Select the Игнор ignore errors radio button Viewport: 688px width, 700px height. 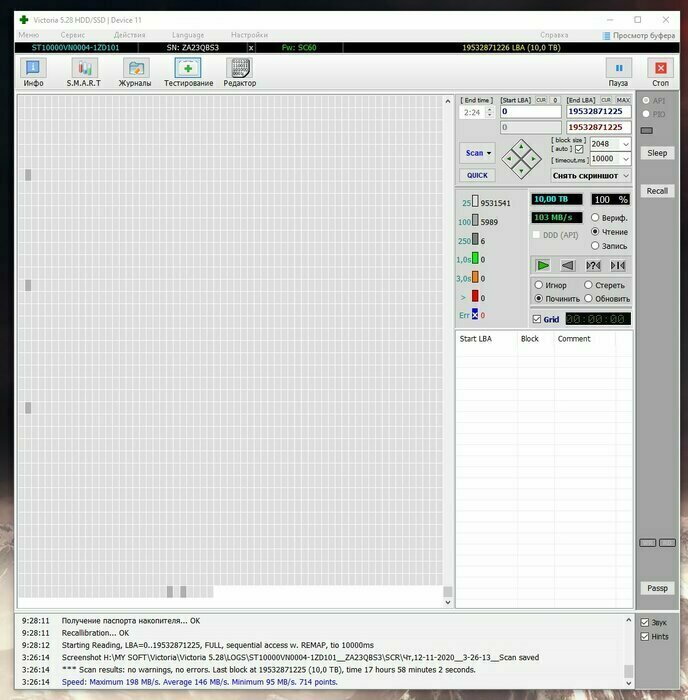pos(539,285)
